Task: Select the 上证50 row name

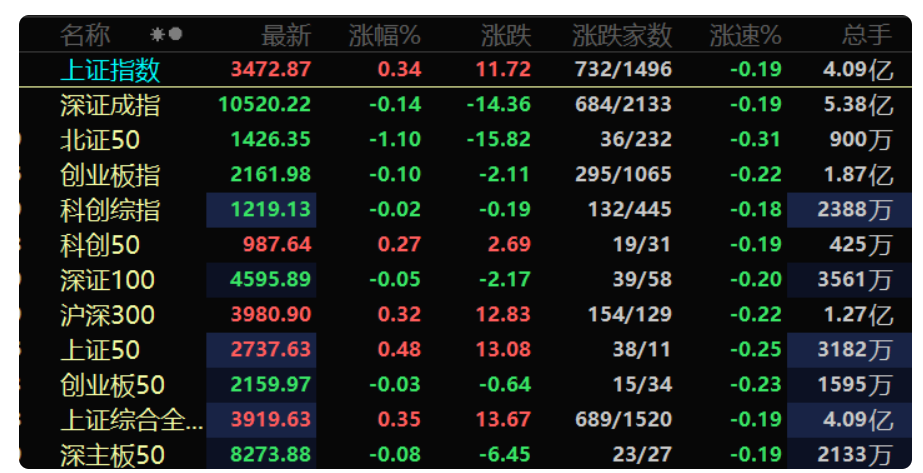Action: 100,350
